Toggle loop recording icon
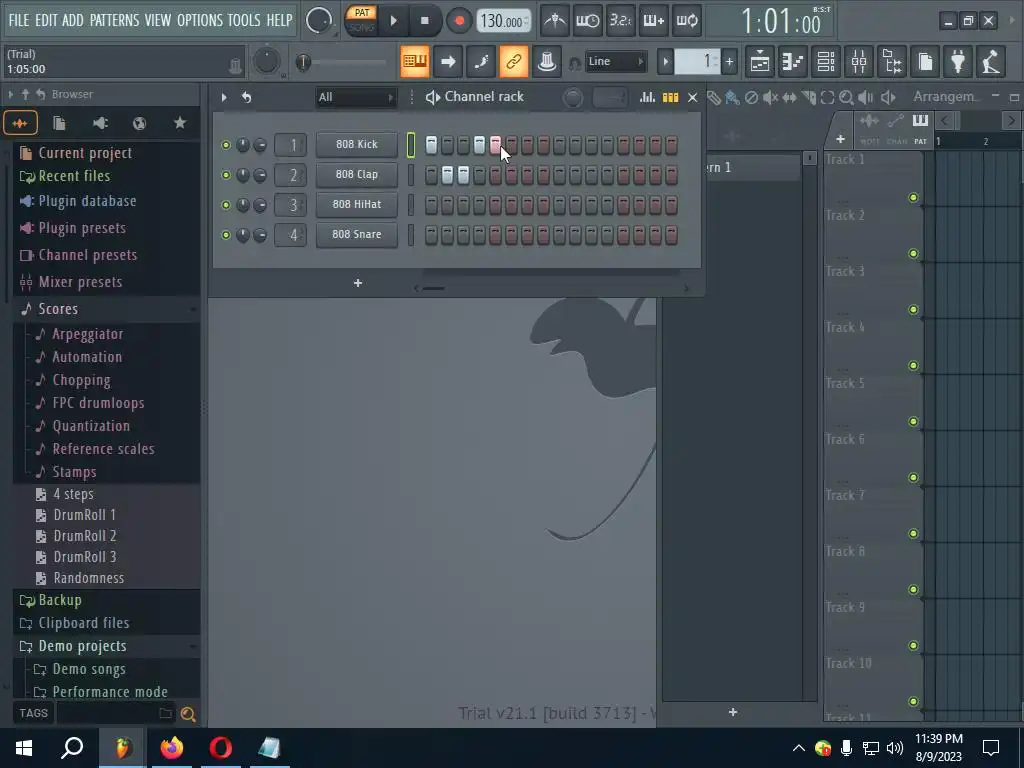This screenshot has height=768, width=1024. tap(686, 21)
